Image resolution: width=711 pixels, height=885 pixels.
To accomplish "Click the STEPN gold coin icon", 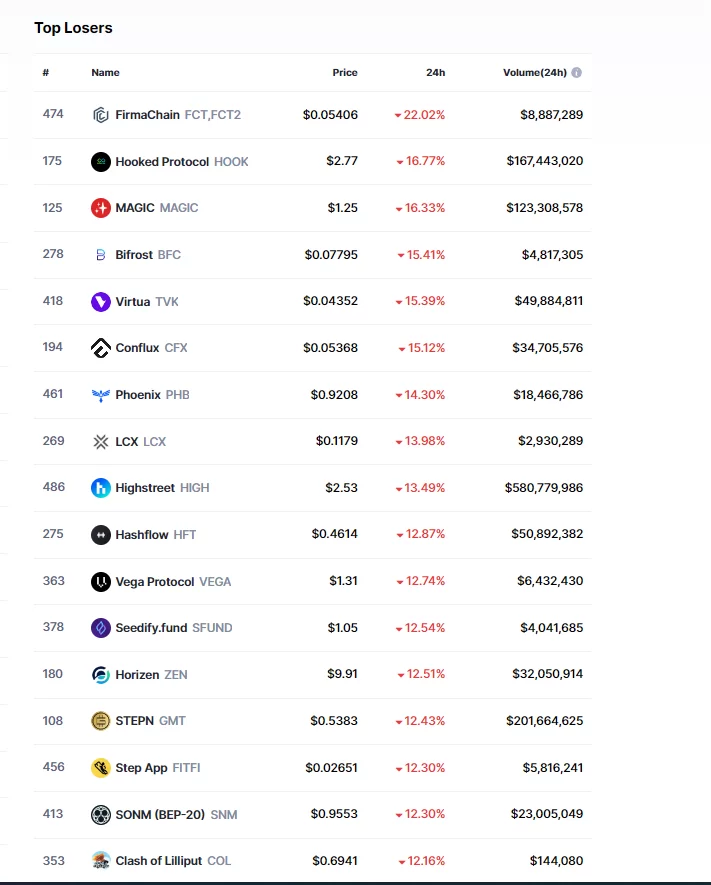I will (x=100, y=721).
